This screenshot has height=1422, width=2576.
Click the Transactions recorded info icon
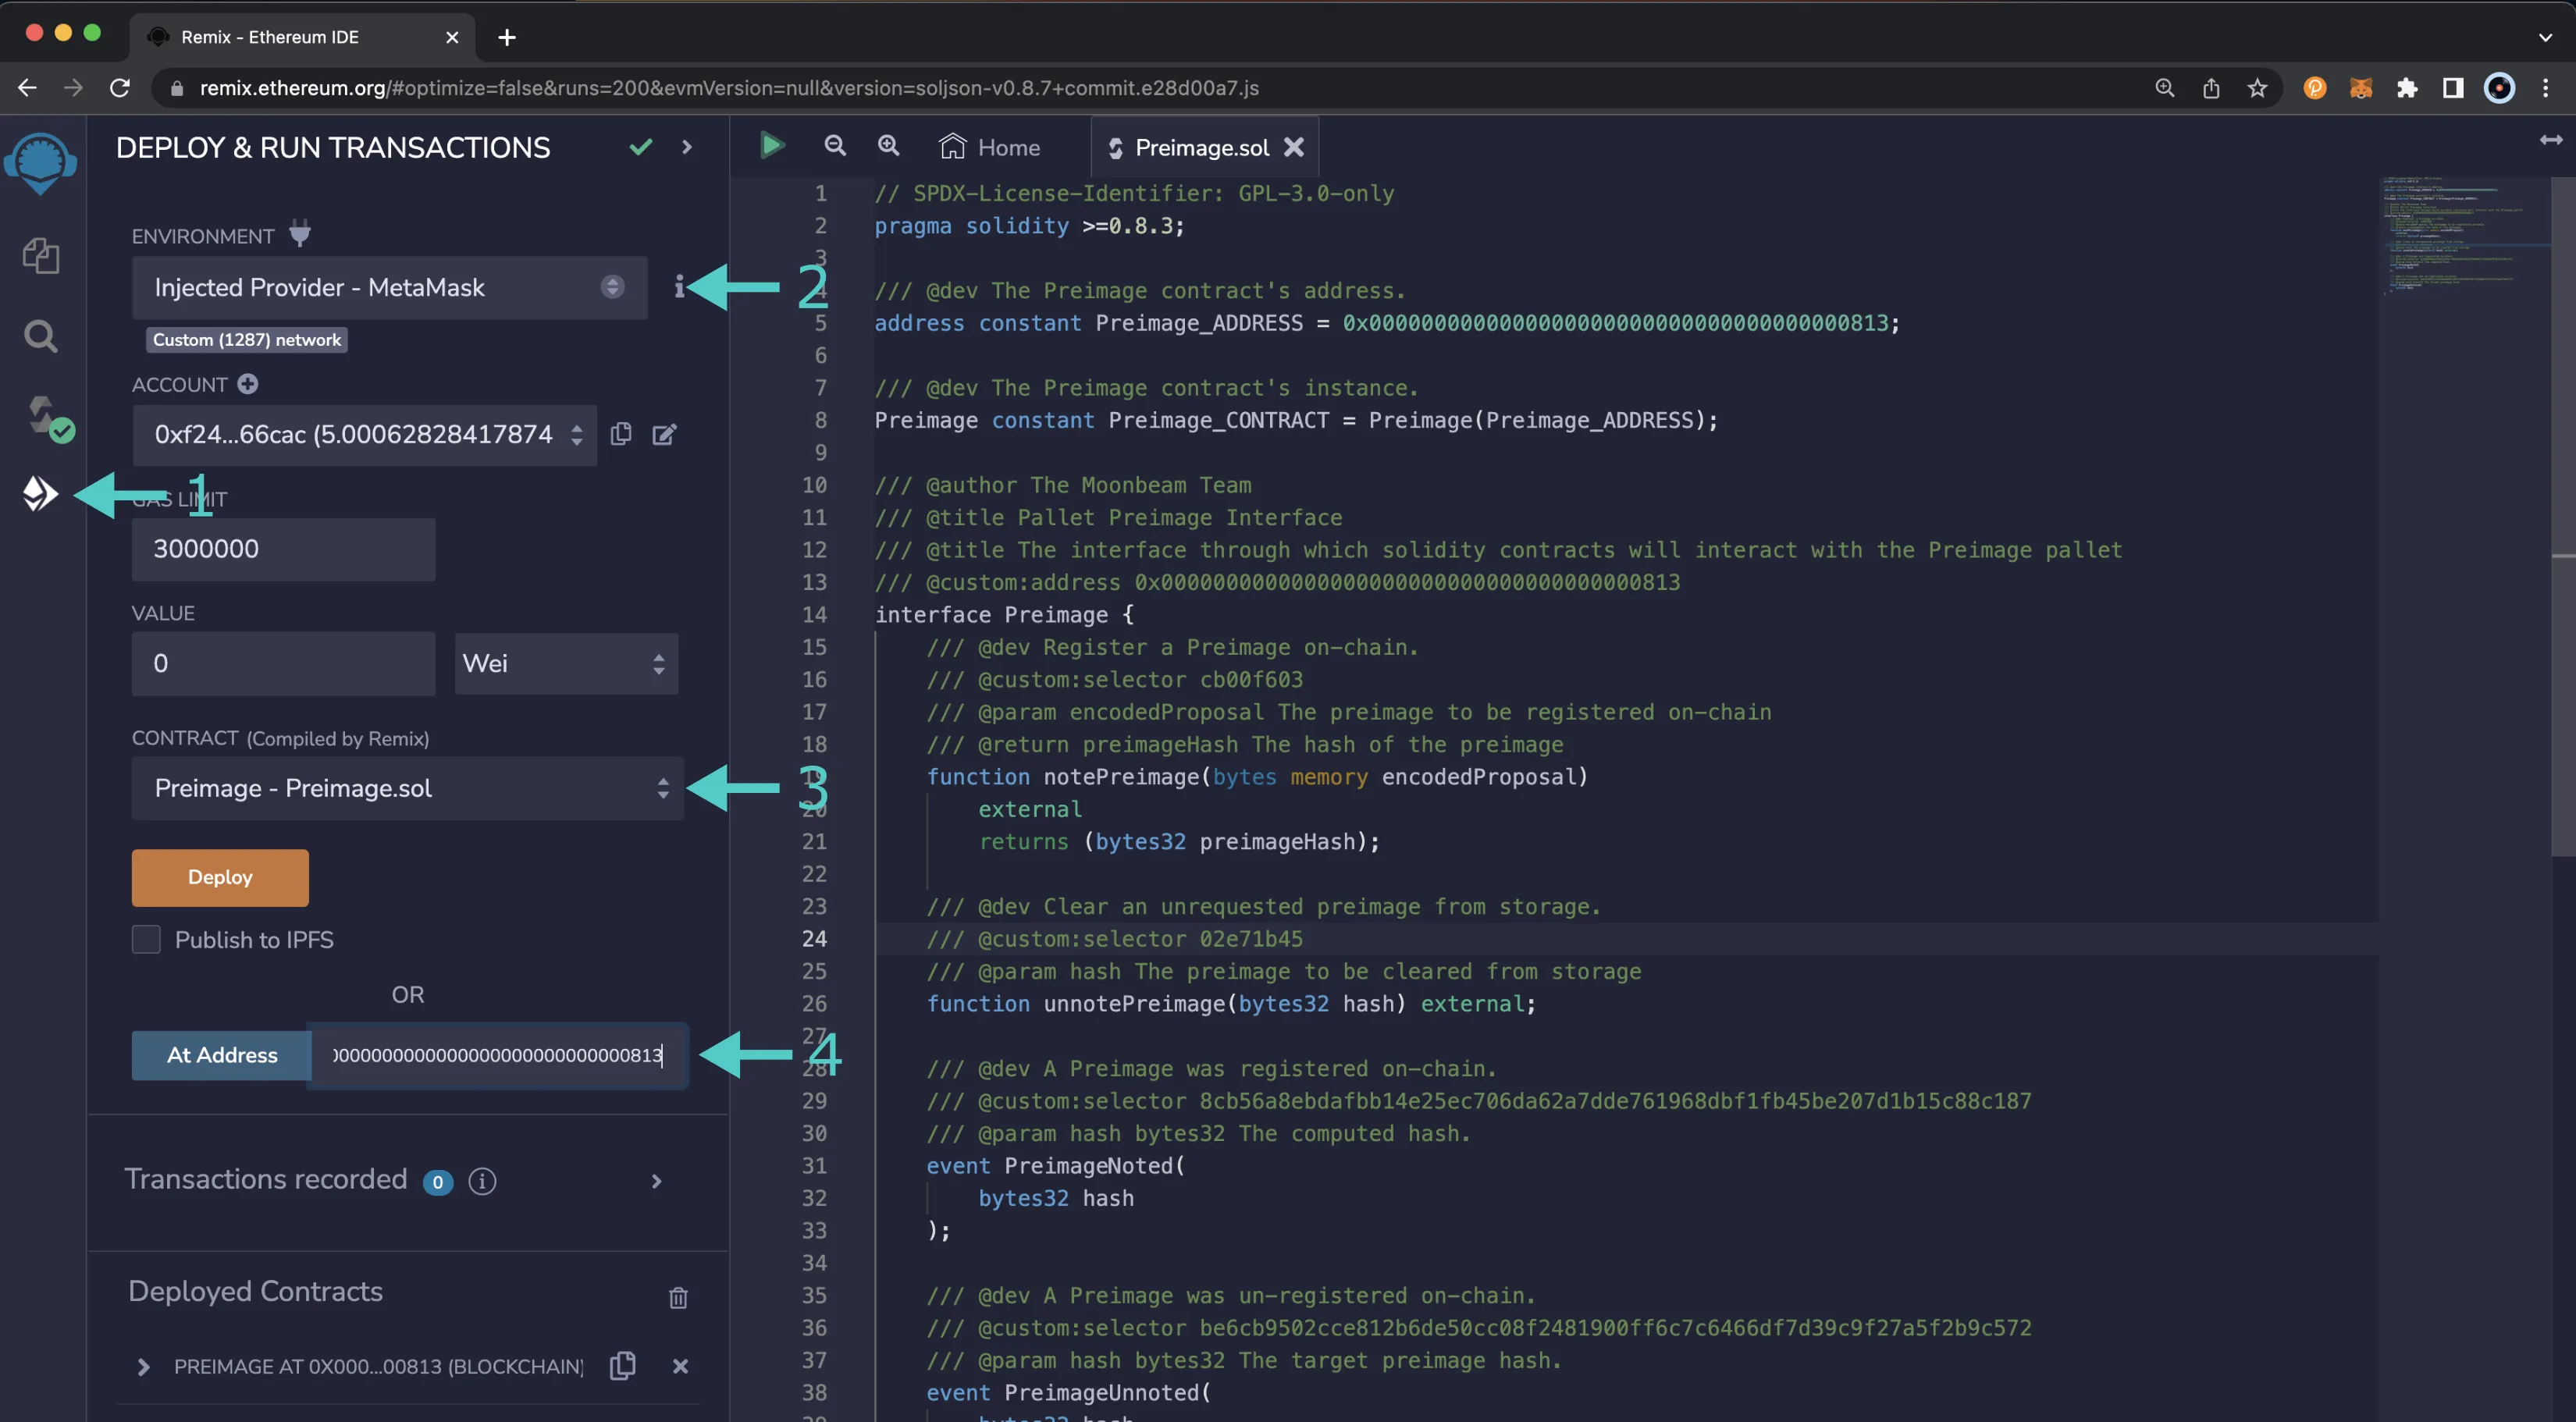(x=482, y=1181)
